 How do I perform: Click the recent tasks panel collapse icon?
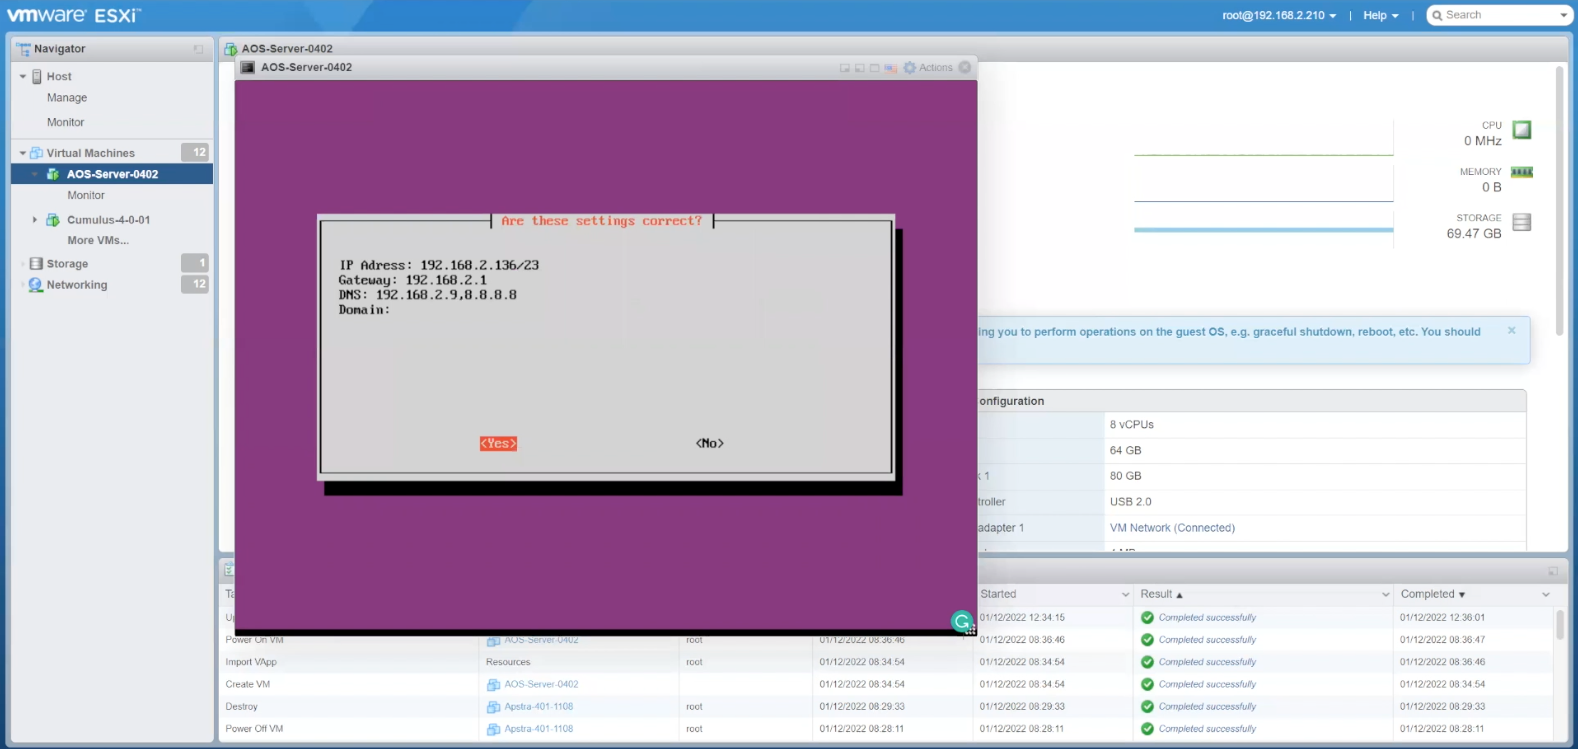1553,571
